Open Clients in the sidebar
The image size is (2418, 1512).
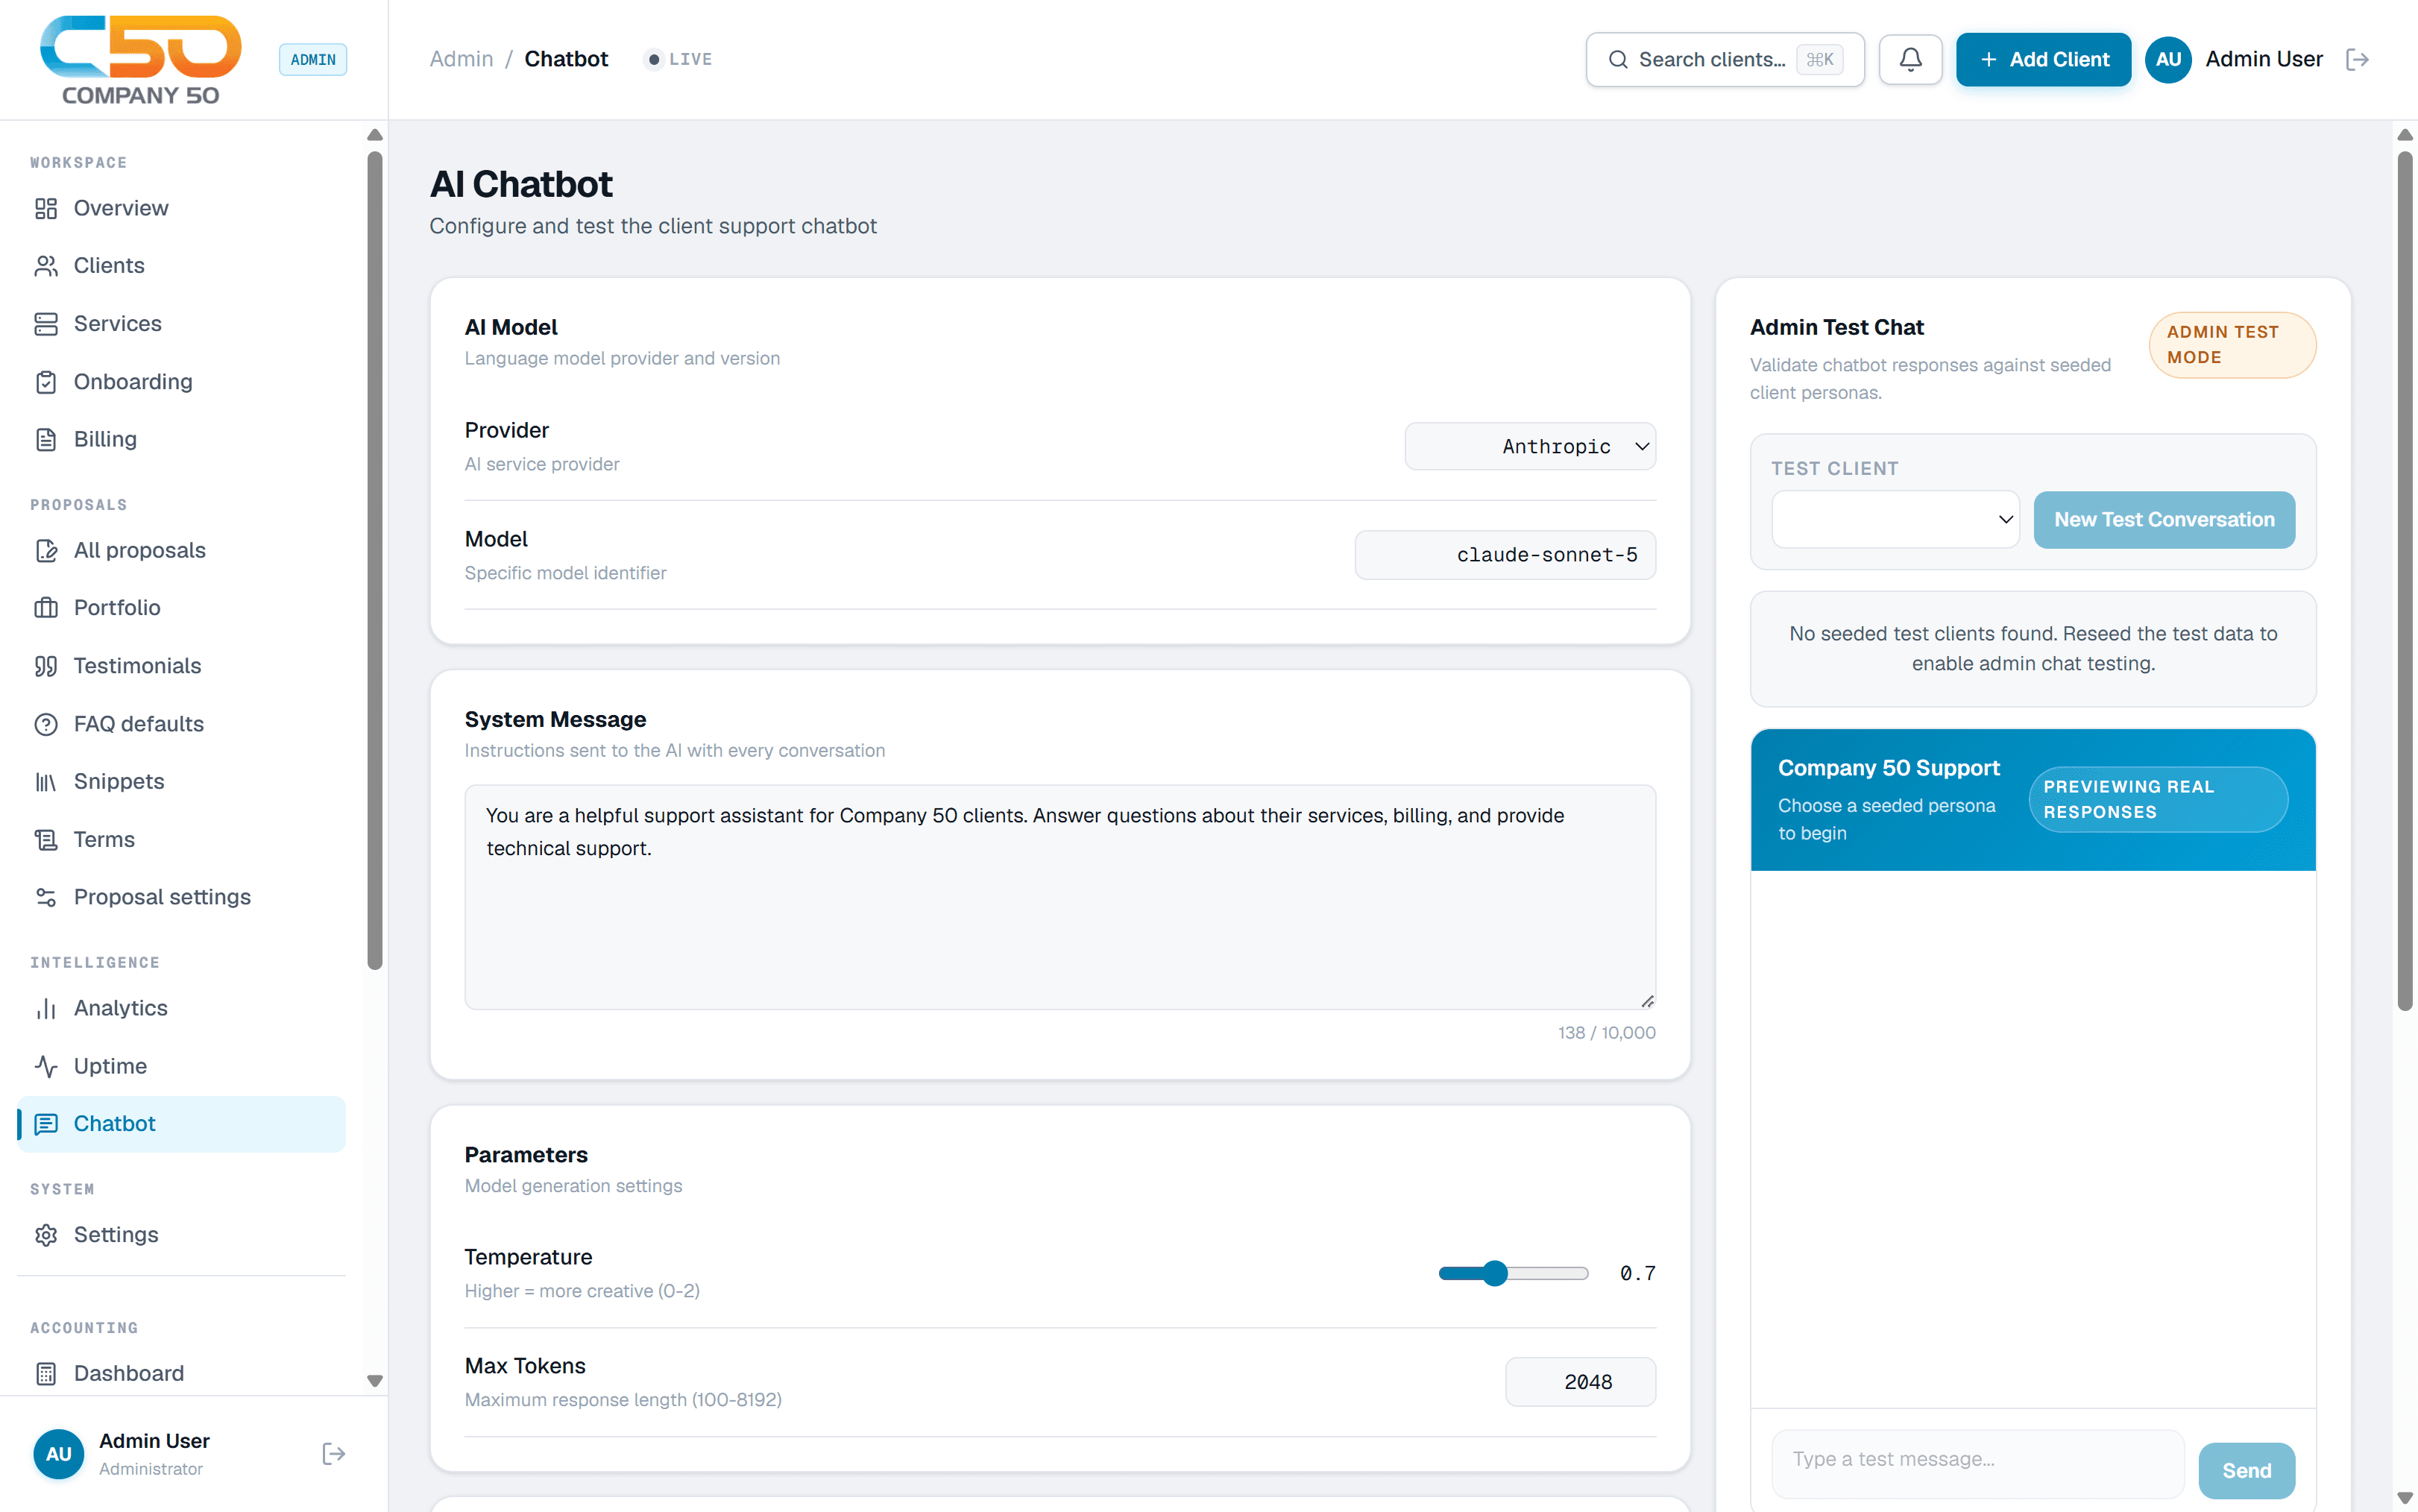[181, 266]
